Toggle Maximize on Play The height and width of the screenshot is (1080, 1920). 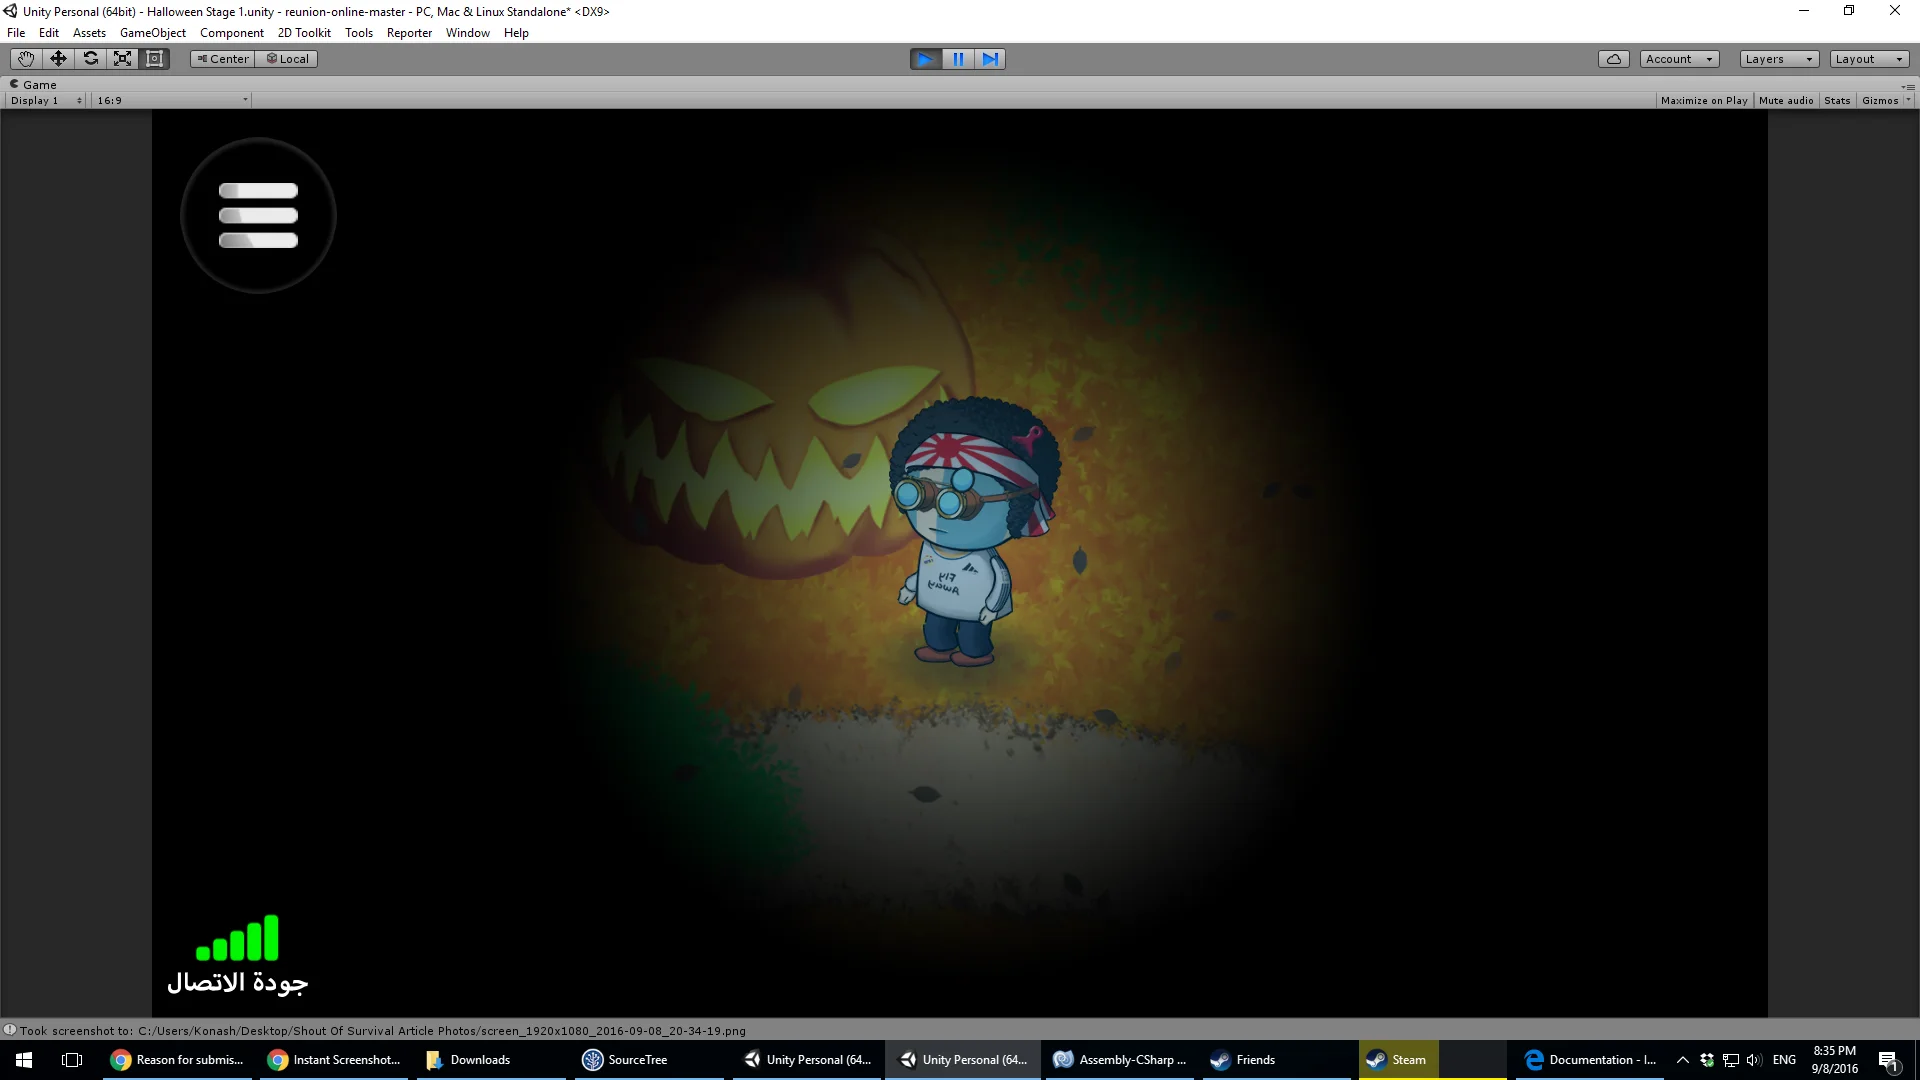point(1704,100)
